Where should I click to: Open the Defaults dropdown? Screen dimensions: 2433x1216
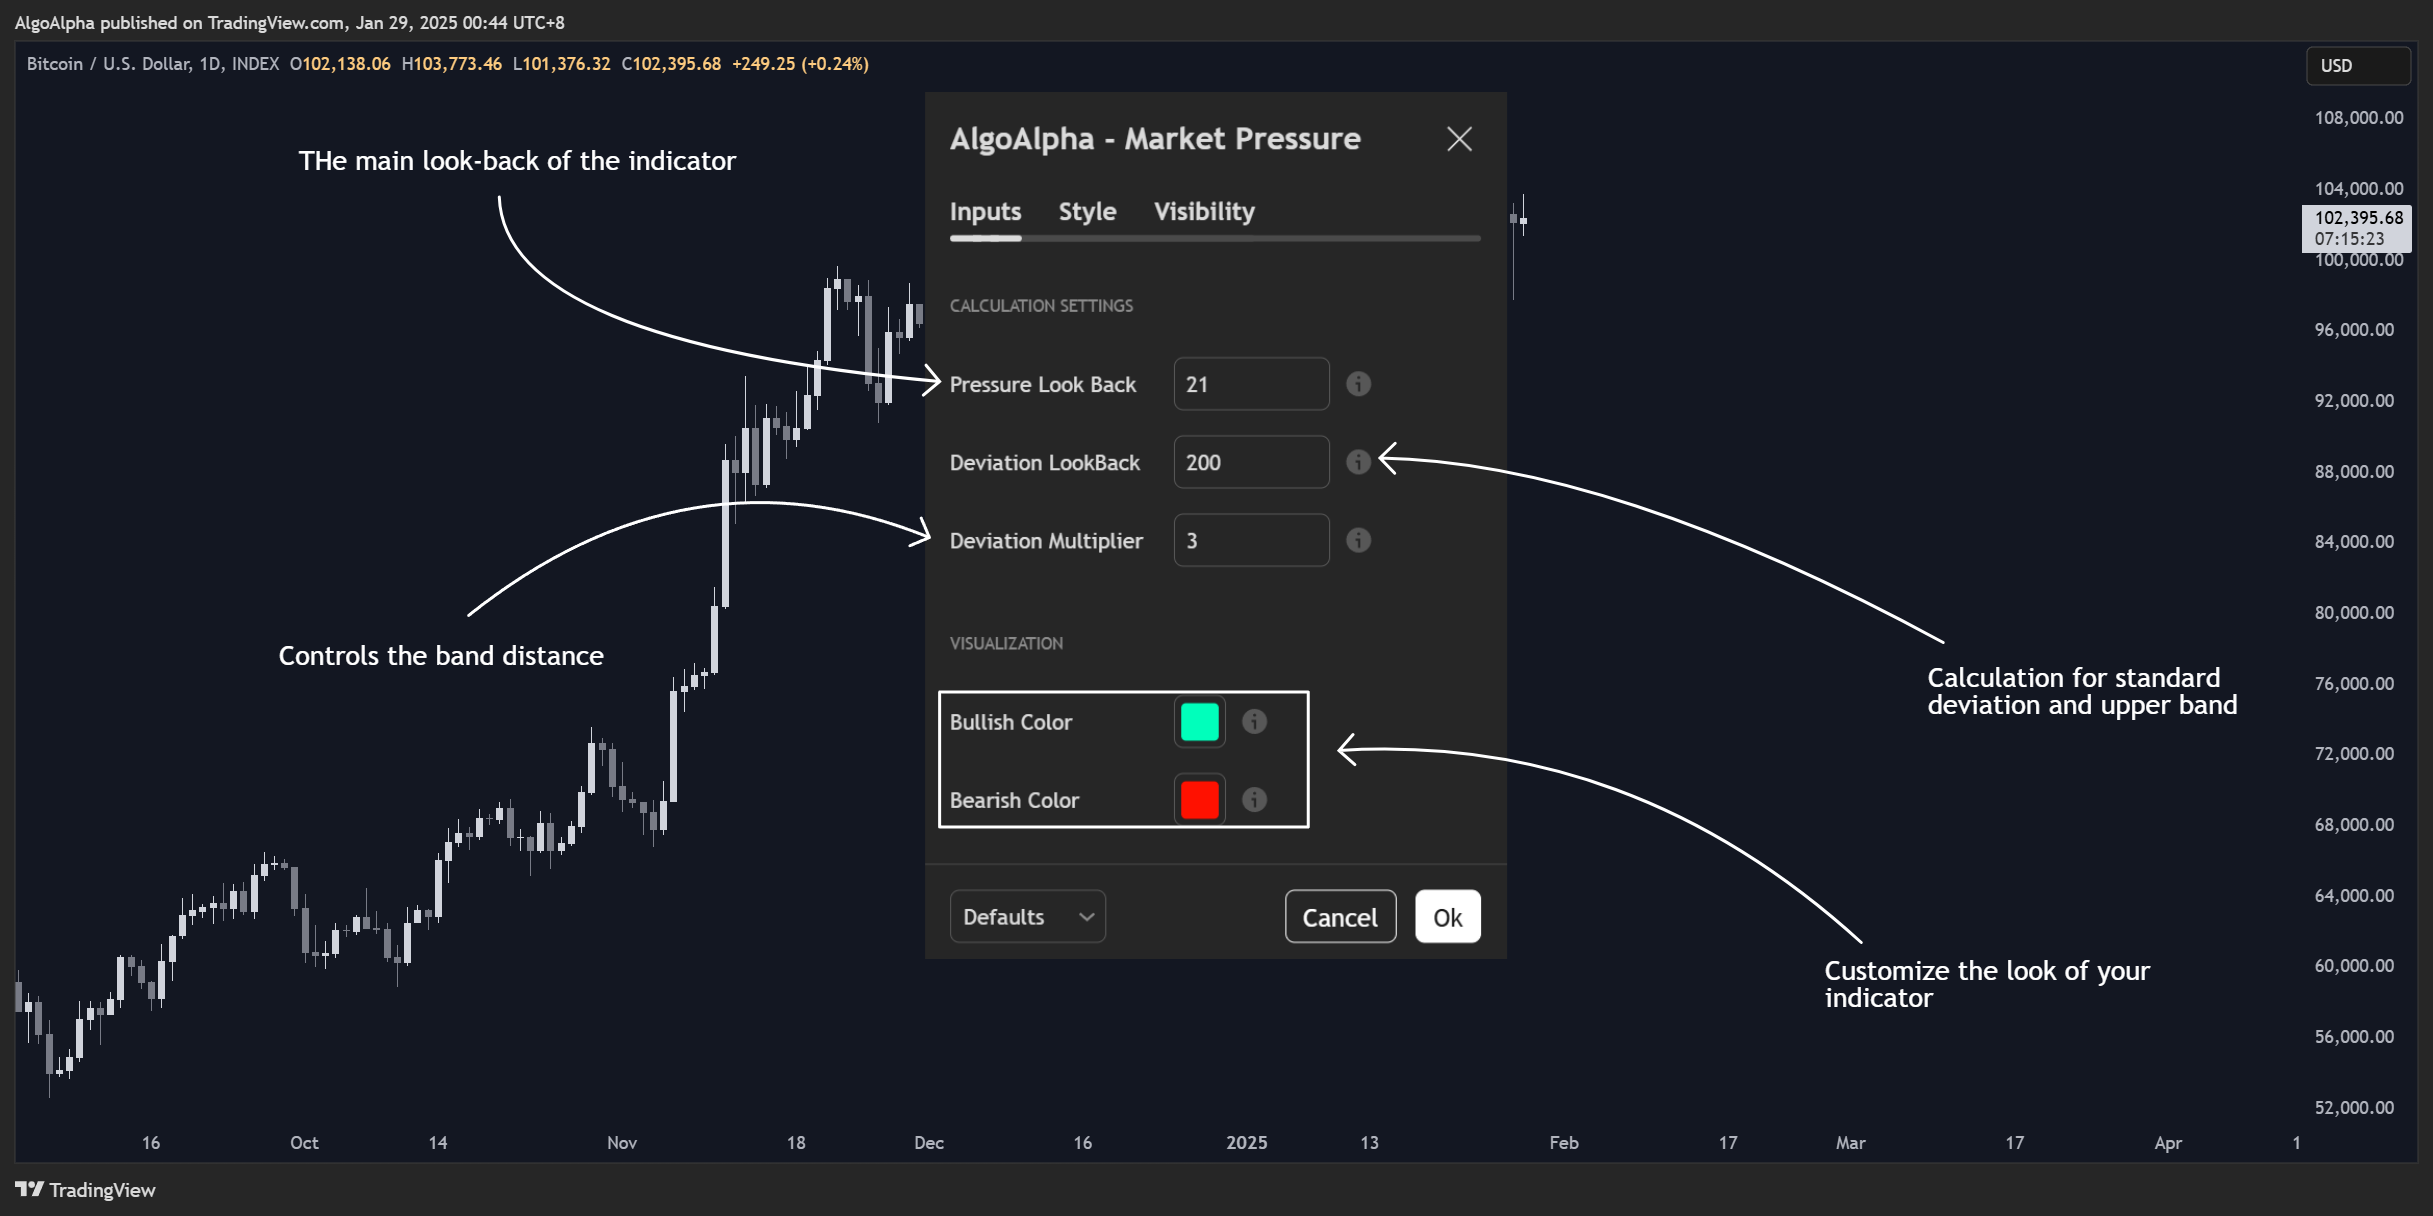[x=1027, y=917]
